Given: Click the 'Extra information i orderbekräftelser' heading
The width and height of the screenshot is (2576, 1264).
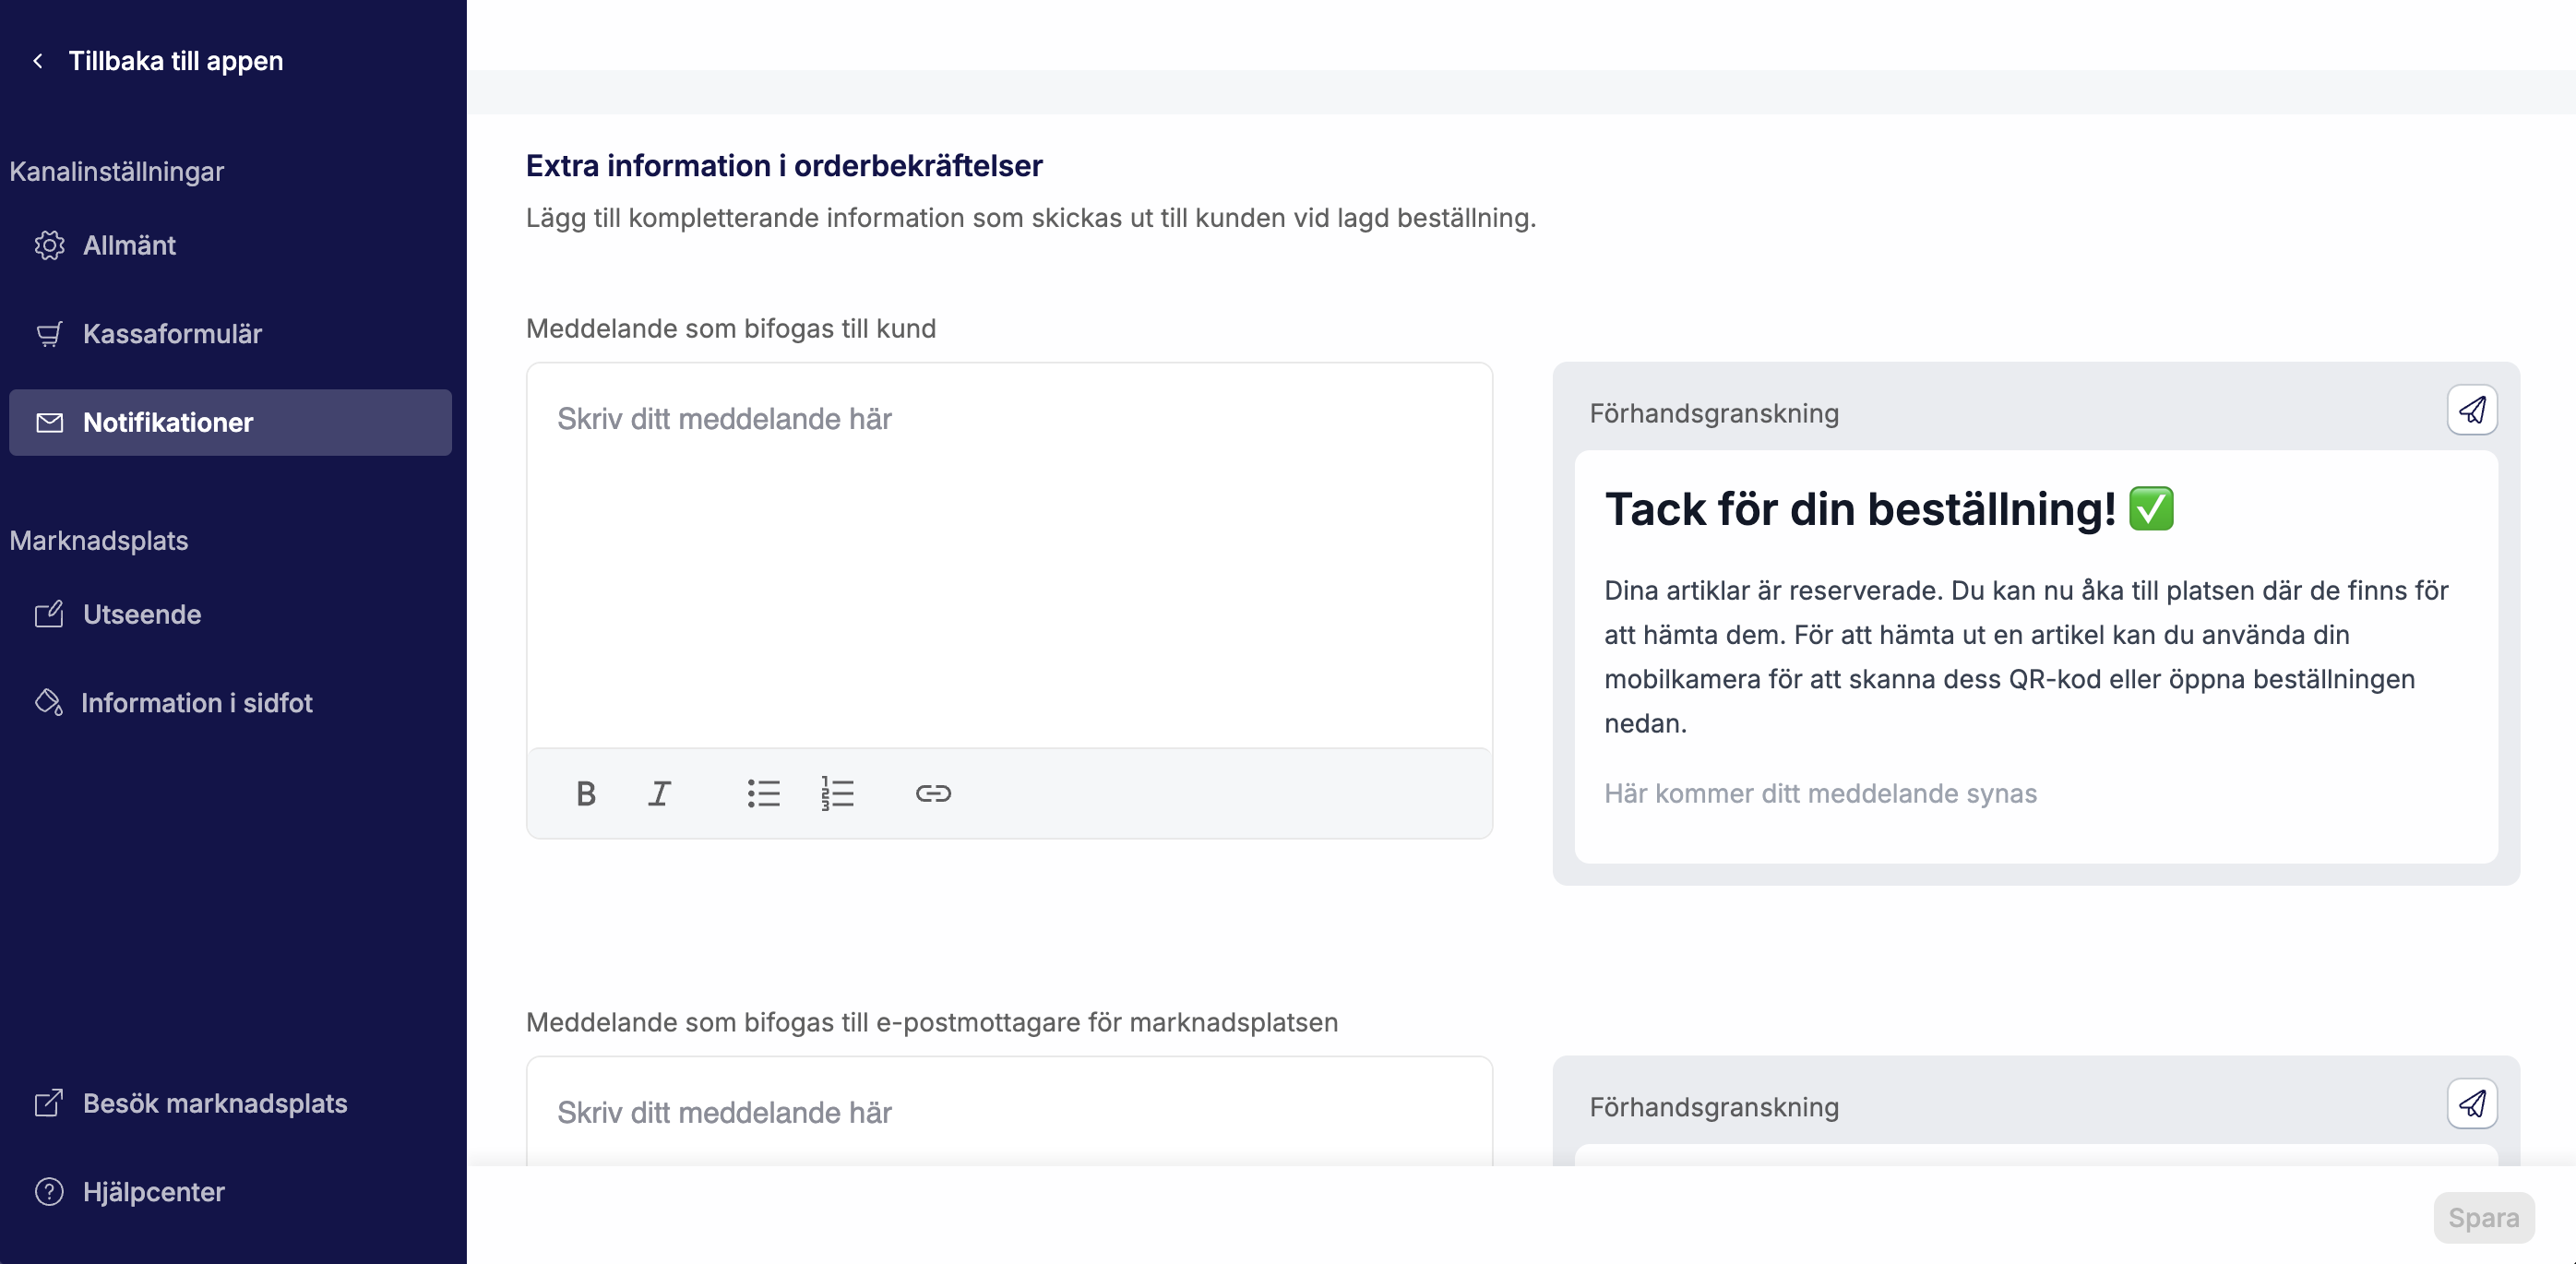Looking at the screenshot, I should coord(784,166).
